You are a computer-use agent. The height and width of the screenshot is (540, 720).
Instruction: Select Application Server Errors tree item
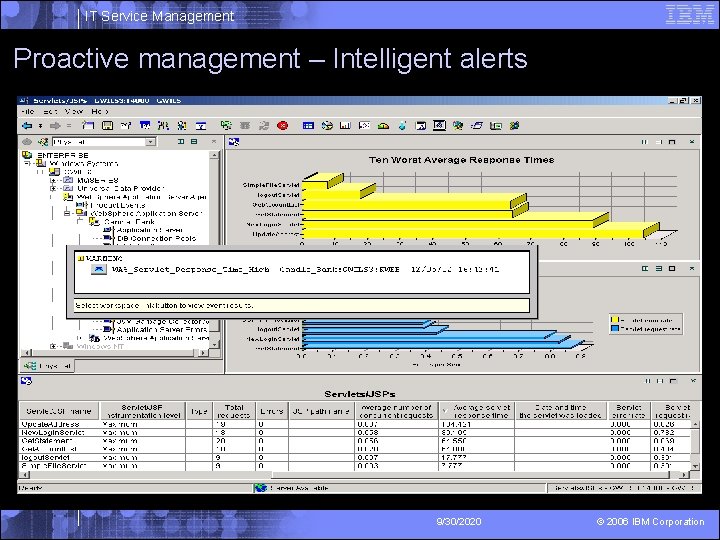pyautogui.click(x=162, y=329)
